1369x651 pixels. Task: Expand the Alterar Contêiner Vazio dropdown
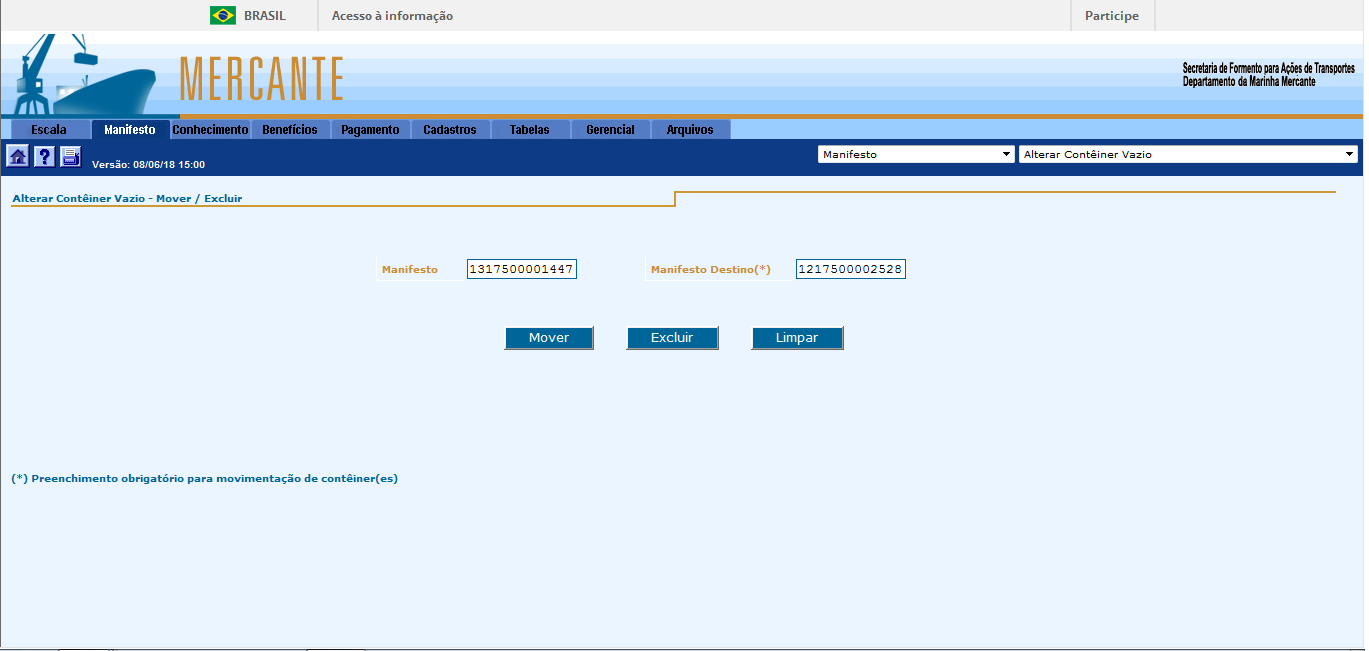coord(1188,155)
